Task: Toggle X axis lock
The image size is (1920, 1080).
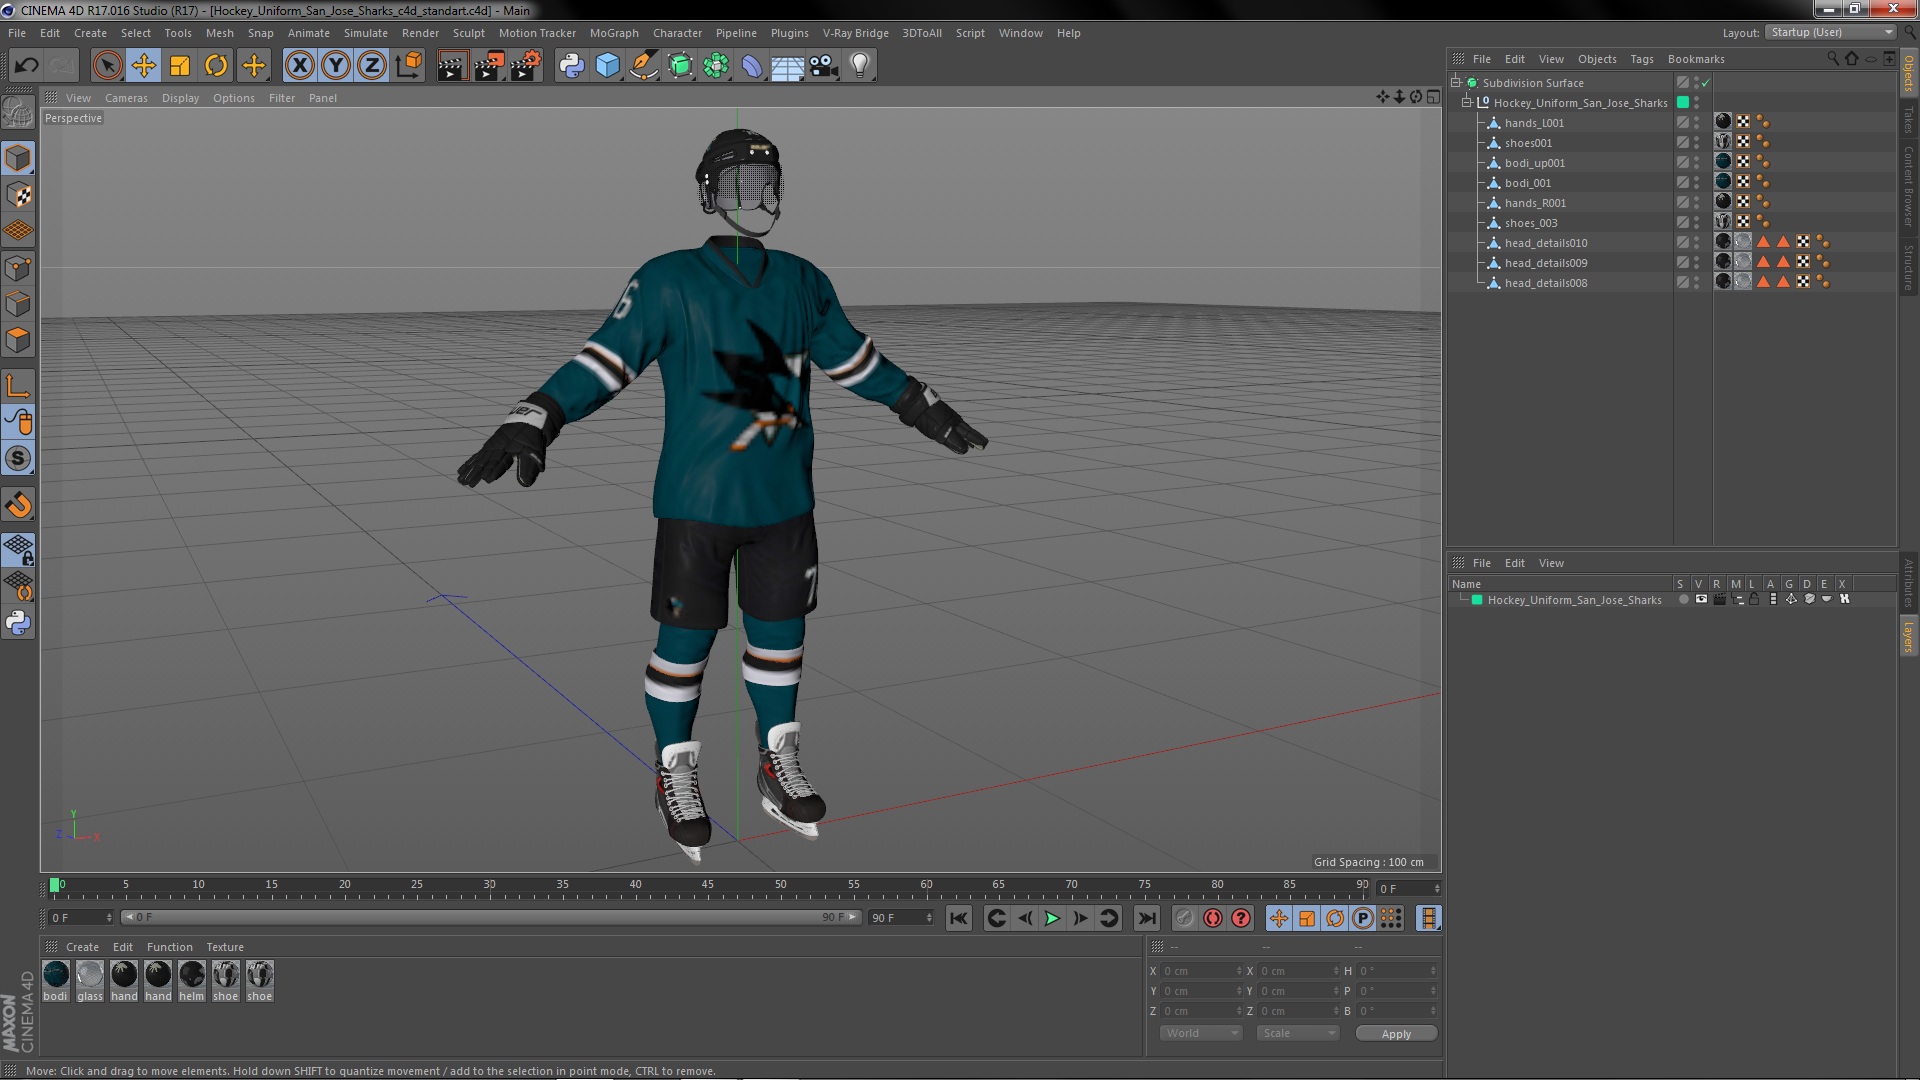Action: pyautogui.click(x=299, y=66)
